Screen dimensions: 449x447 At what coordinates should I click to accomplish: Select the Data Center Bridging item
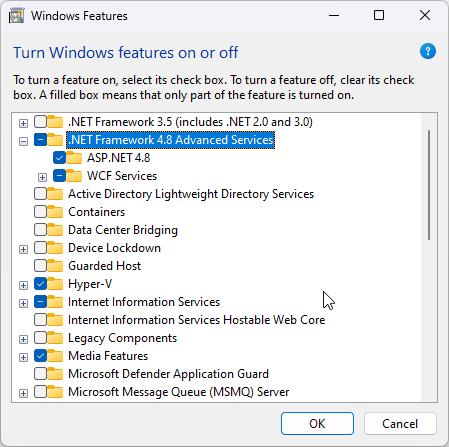click(123, 230)
